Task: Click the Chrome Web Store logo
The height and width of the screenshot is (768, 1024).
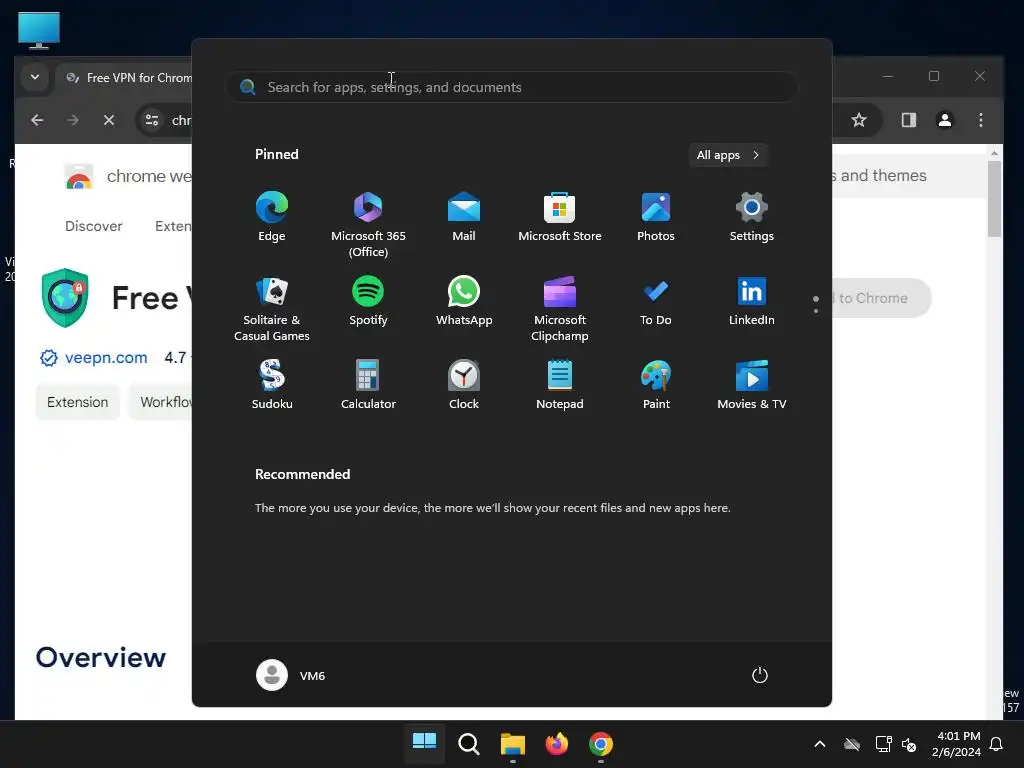Action: pyautogui.click(x=78, y=176)
